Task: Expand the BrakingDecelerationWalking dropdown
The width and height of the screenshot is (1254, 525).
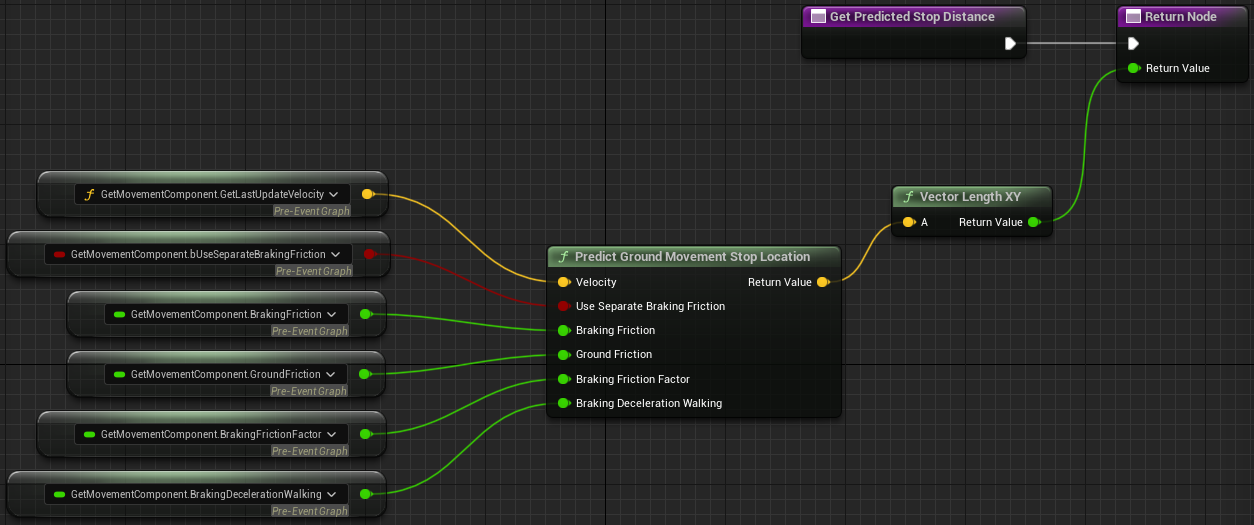Action: coord(334,494)
